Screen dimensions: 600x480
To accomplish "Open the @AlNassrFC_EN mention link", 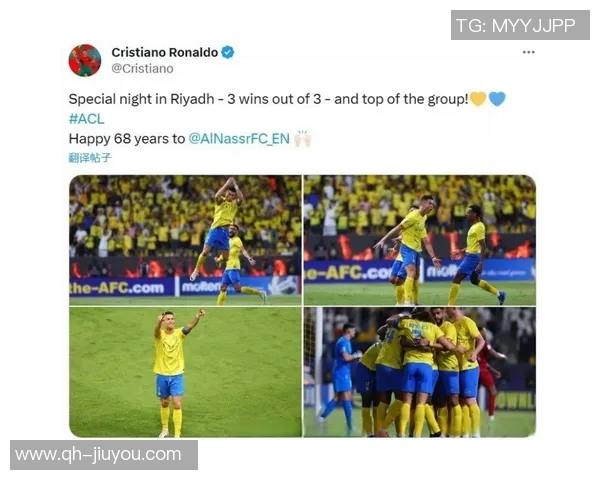I will pyautogui.click(x=239, y=139).
